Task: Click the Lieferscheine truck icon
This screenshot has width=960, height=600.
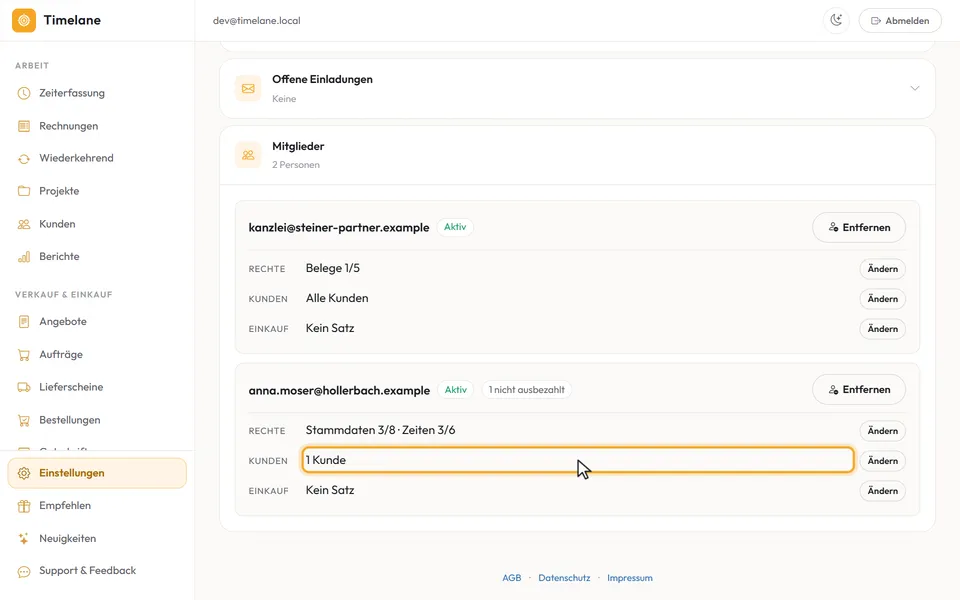Action: pyautogui.click(x=24, y=387)
